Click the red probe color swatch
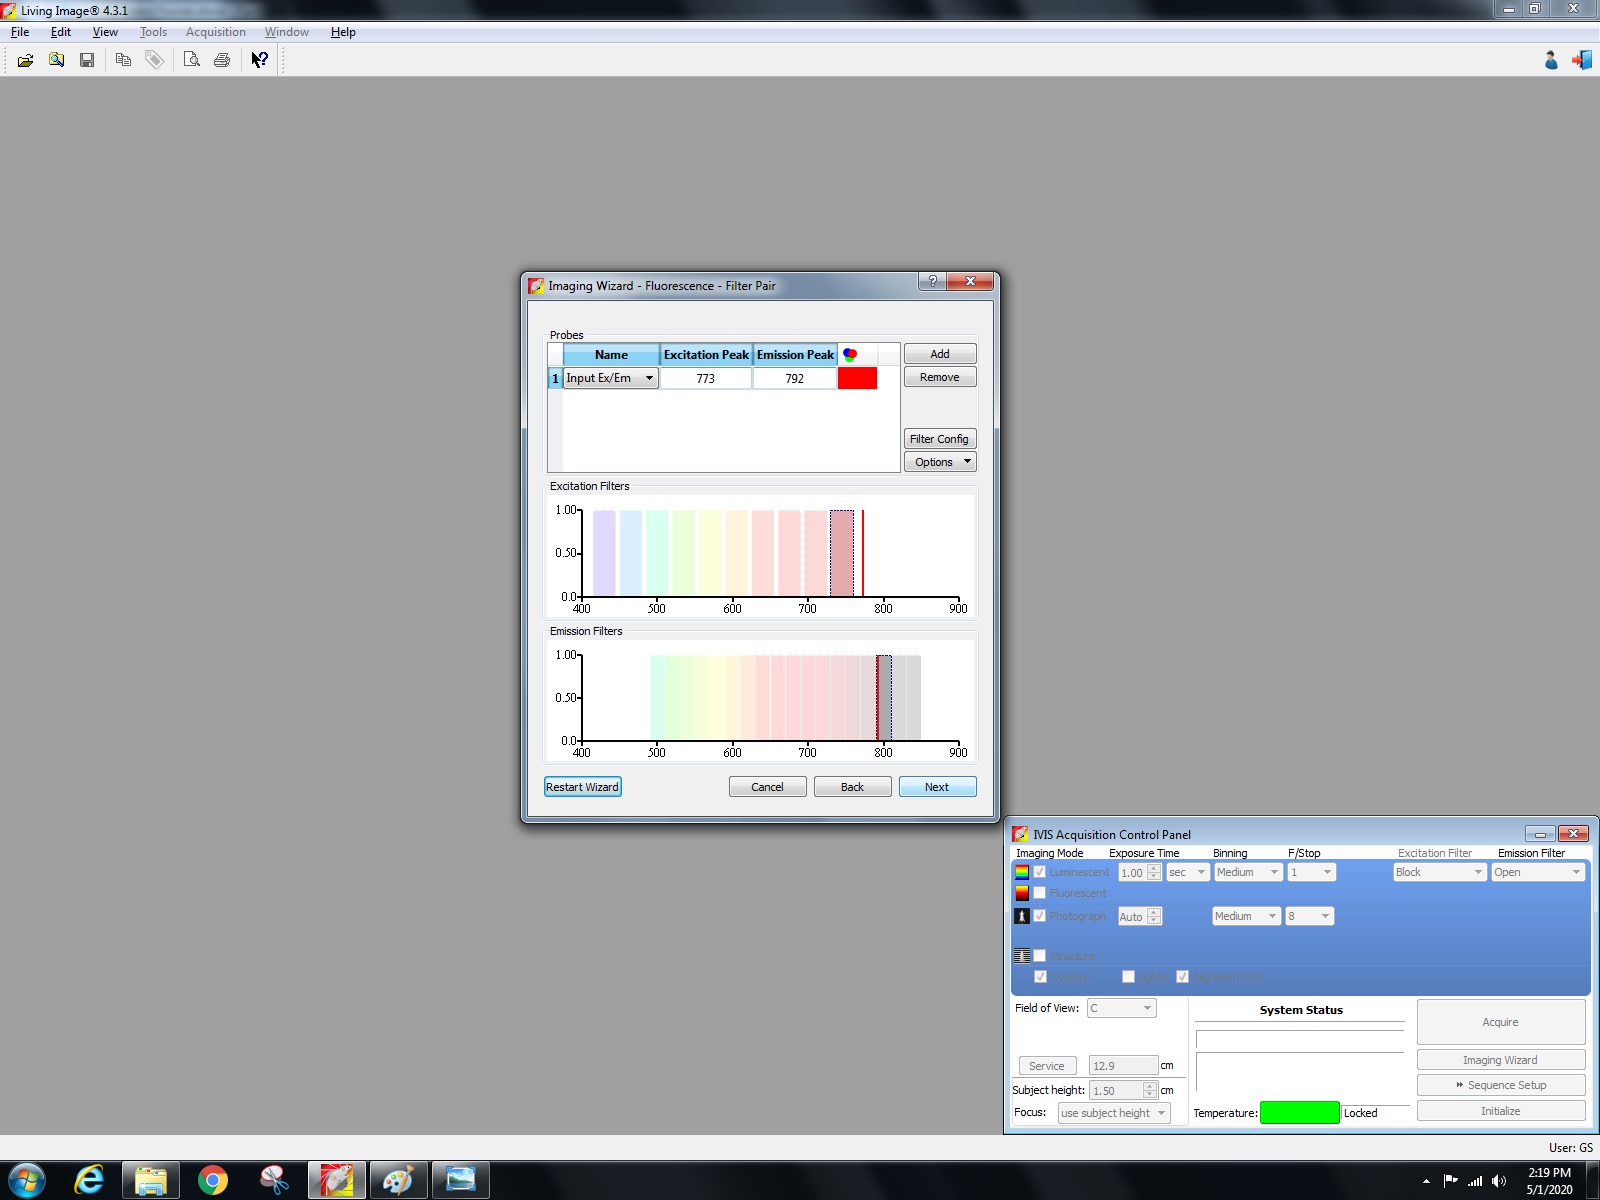 [857, 378]
